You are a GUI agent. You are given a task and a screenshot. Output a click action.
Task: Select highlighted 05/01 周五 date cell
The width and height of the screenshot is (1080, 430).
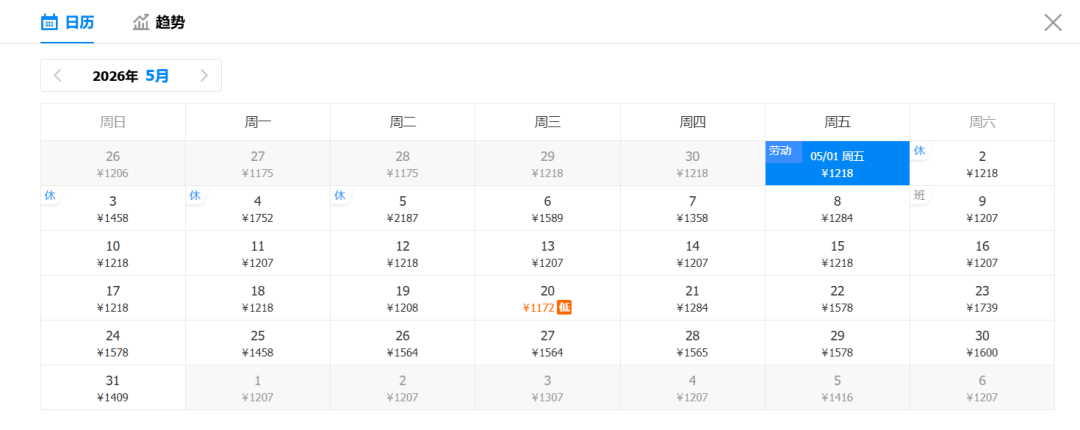point(837,163)
